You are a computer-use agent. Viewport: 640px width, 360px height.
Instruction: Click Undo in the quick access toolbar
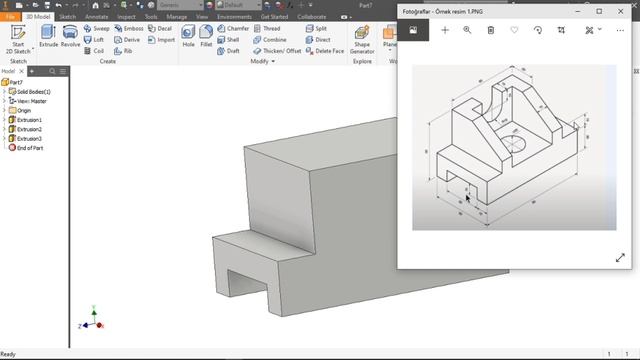pos(59,5)
